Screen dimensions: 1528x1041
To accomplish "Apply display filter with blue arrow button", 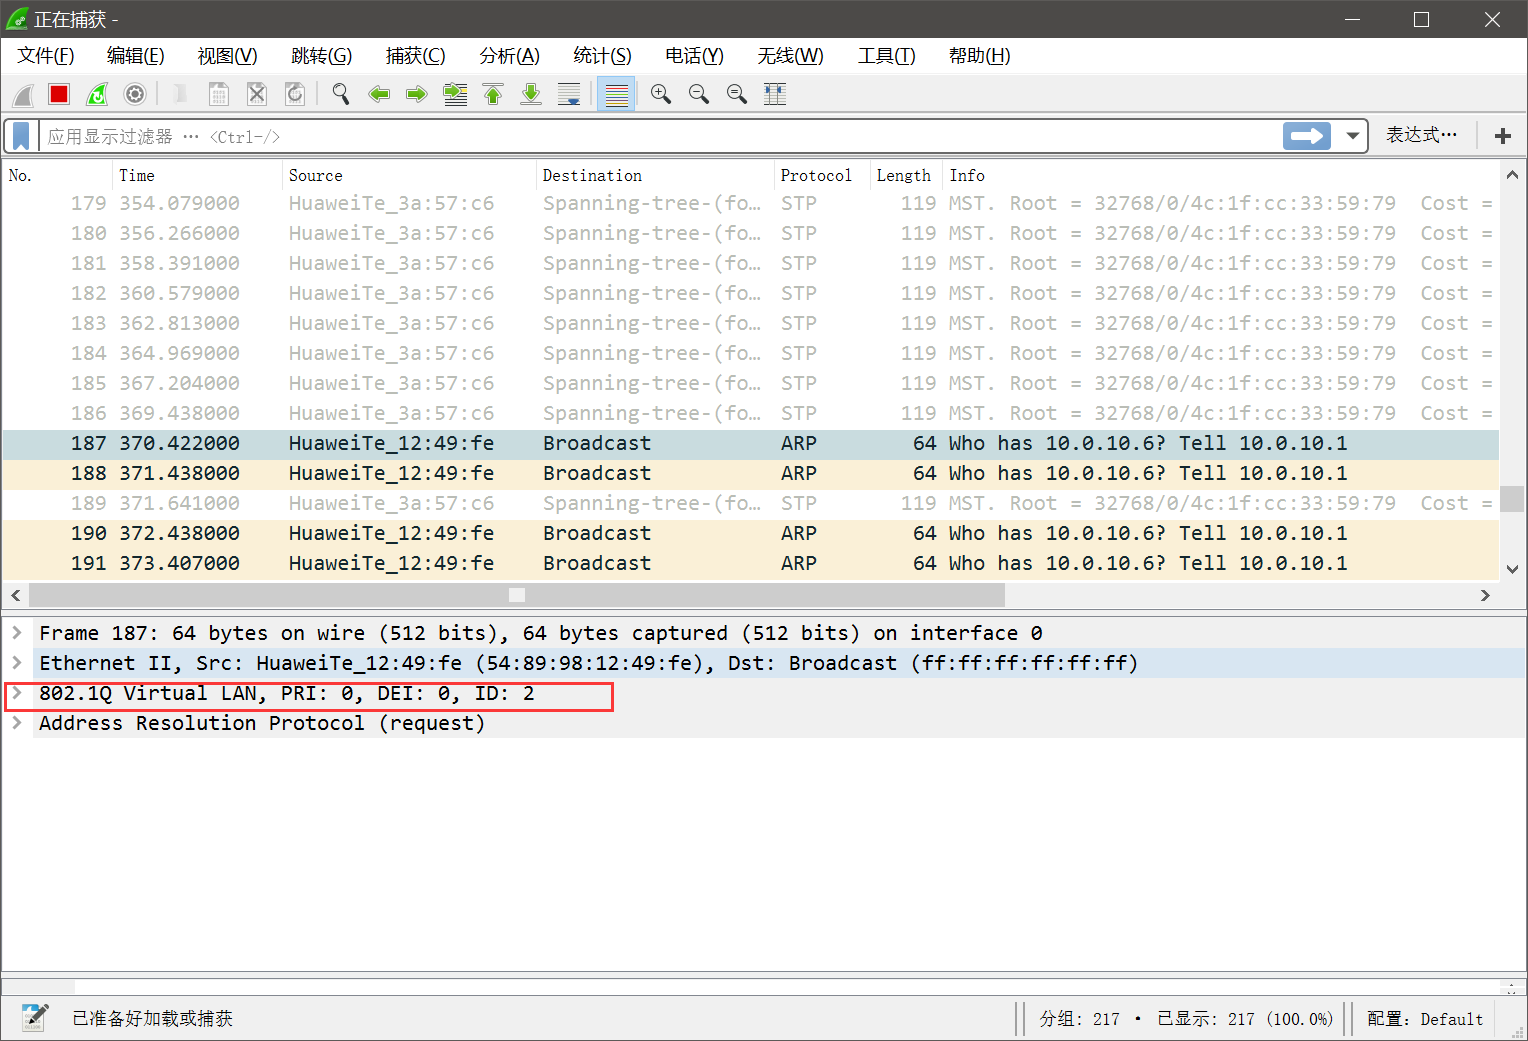I will [1307, 136].
